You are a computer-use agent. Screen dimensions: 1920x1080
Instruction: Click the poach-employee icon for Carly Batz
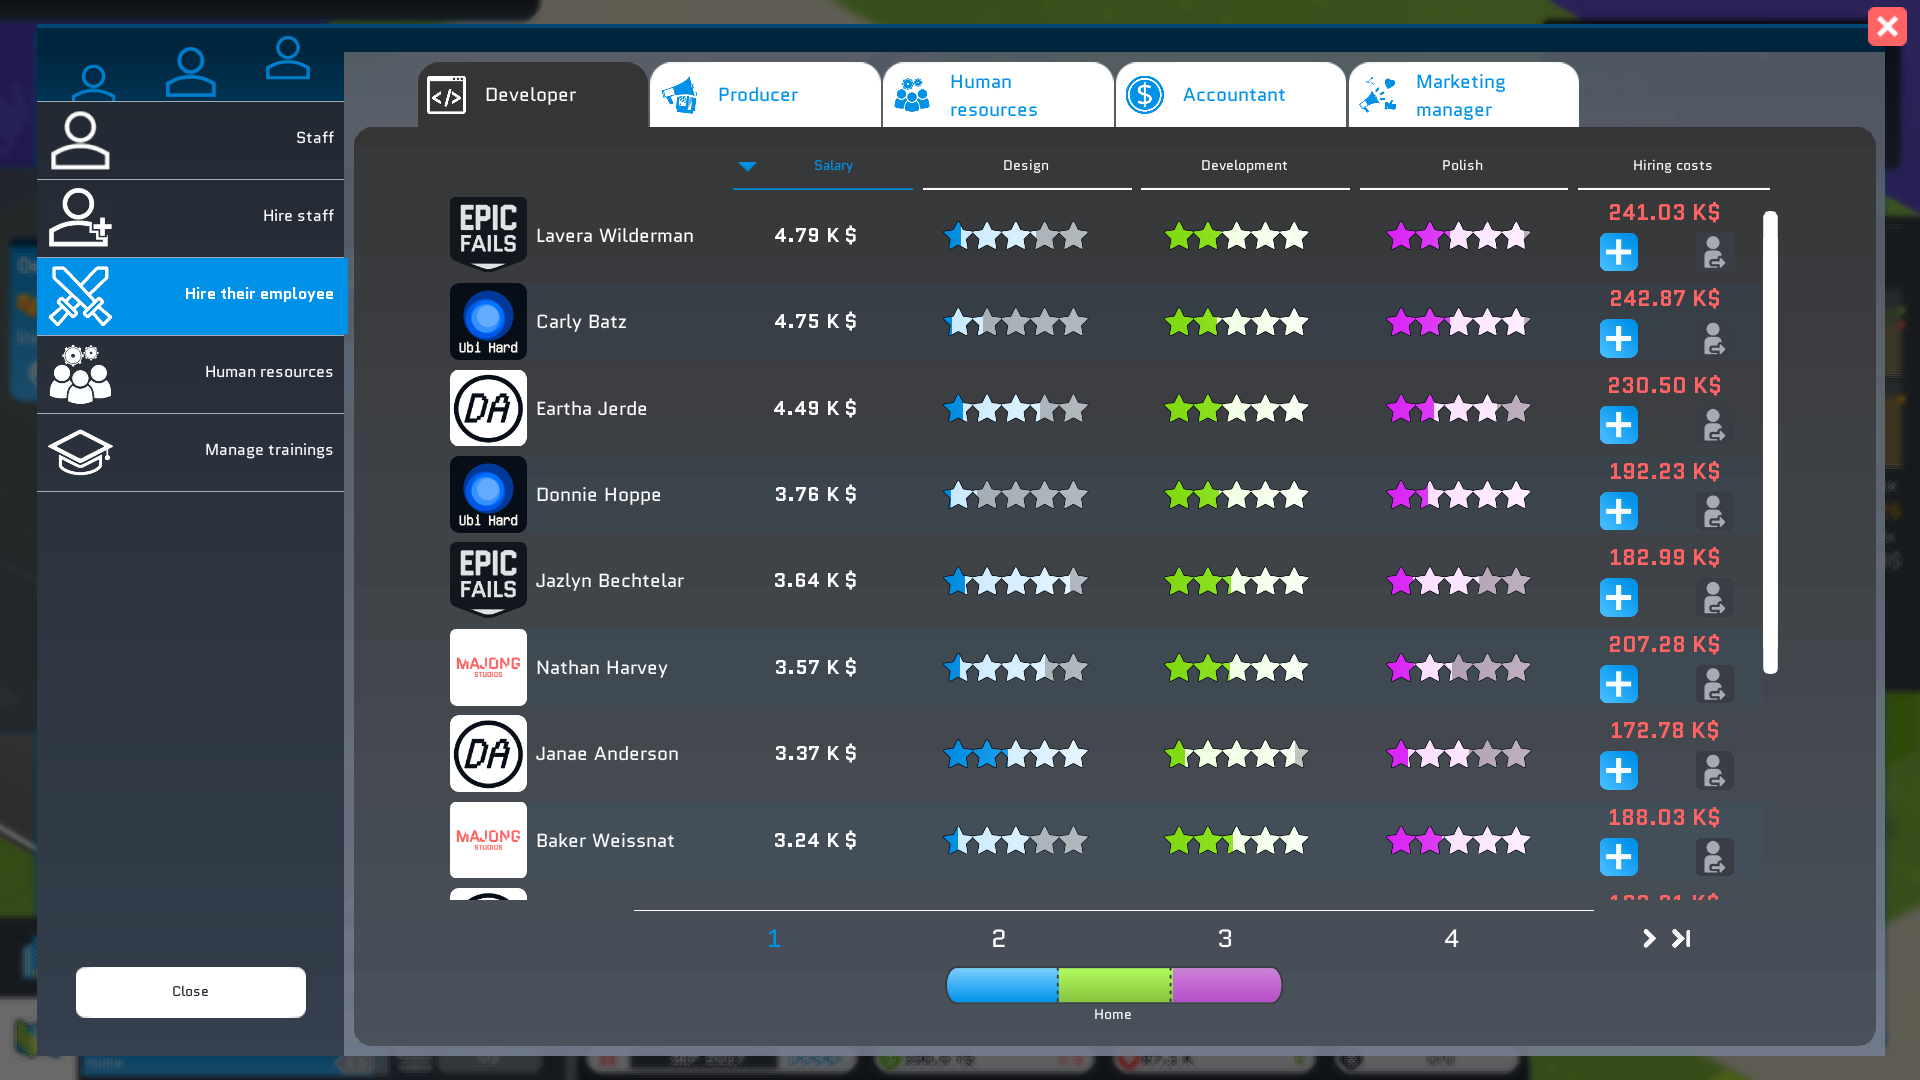(x=1714, y=339)
